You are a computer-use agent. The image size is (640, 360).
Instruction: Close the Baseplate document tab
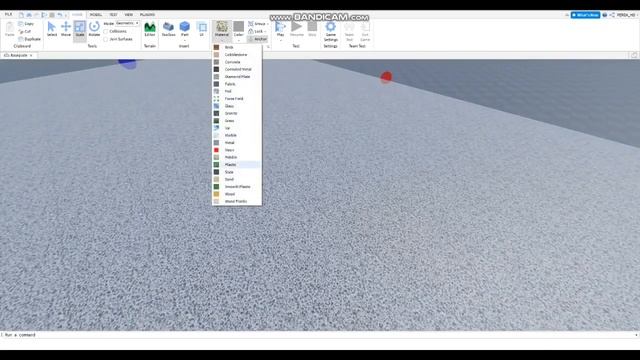pos(31,55)
